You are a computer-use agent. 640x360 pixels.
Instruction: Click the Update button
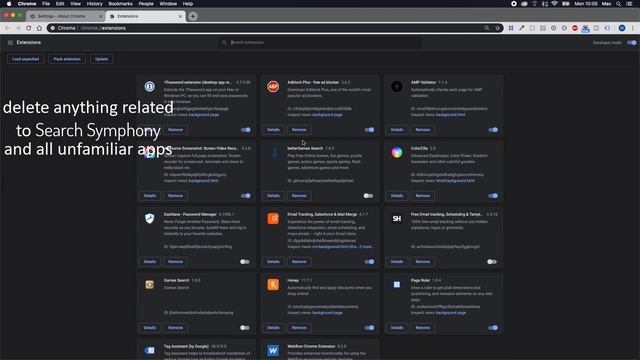102,59
